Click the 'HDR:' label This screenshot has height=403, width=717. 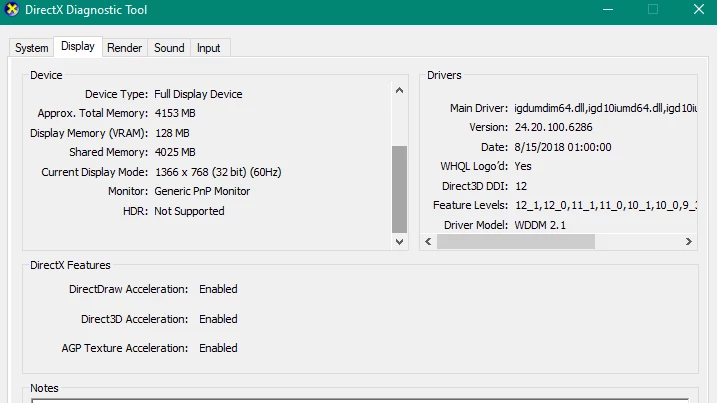135,211
